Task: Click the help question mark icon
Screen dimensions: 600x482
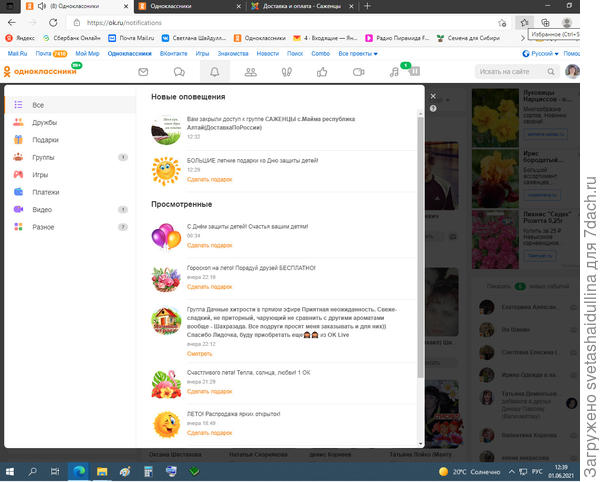Action: pos(433,108)
